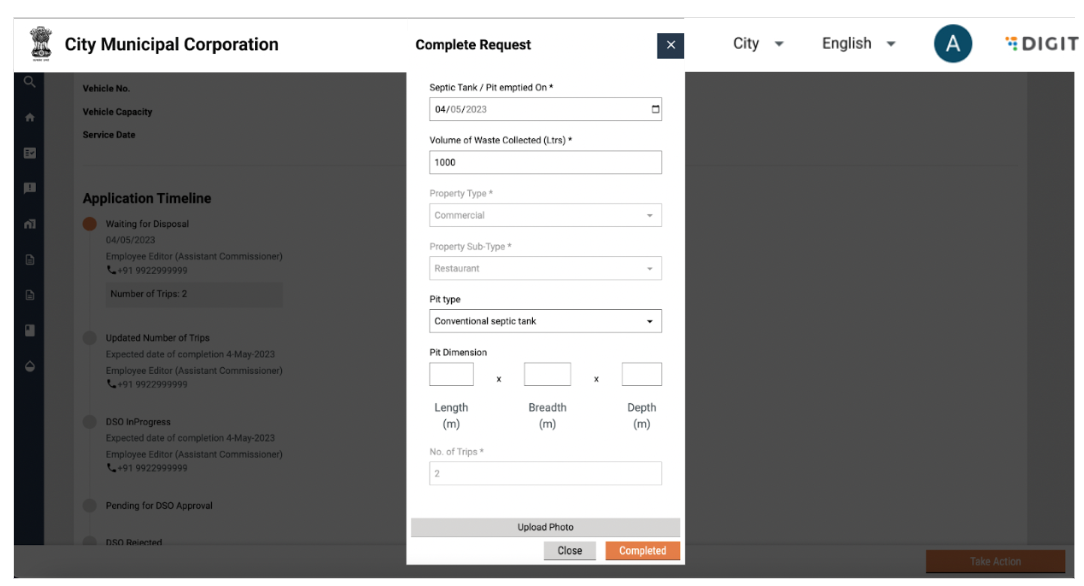Open the Property Type dropdown
The image size is (1084, 586).
coord(545,215)
